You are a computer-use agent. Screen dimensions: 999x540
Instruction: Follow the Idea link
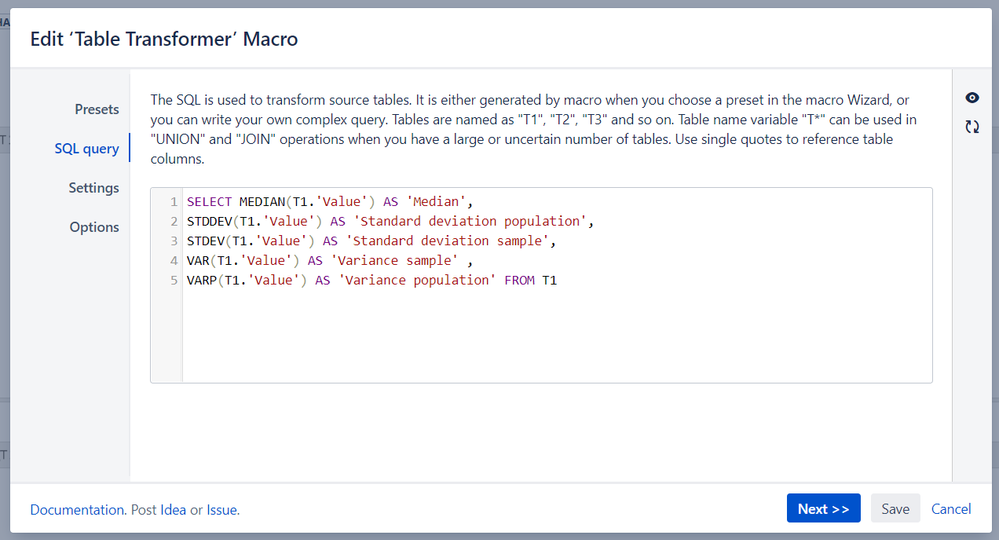point(173,510)
